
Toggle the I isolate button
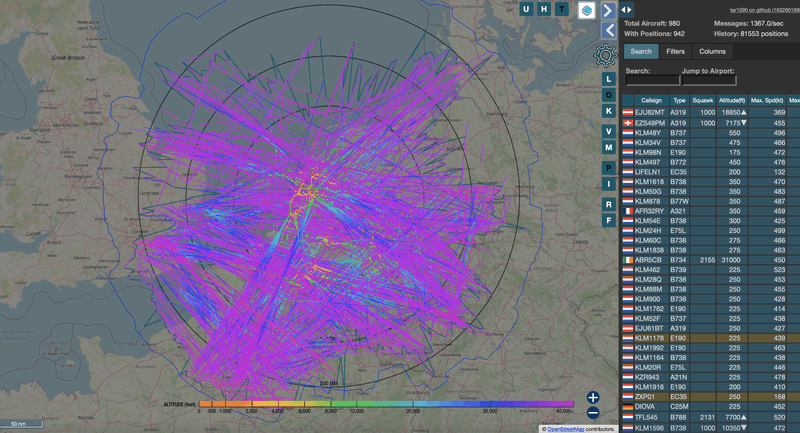click(608, 184)
